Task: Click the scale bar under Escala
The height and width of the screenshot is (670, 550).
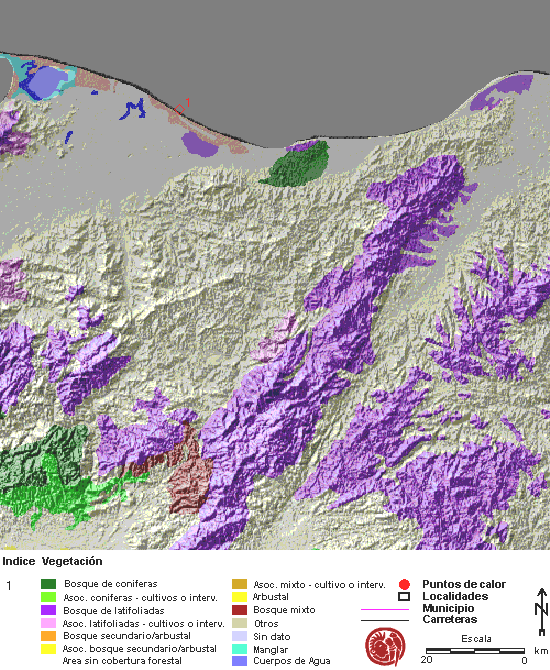Action: coord(475,651)
